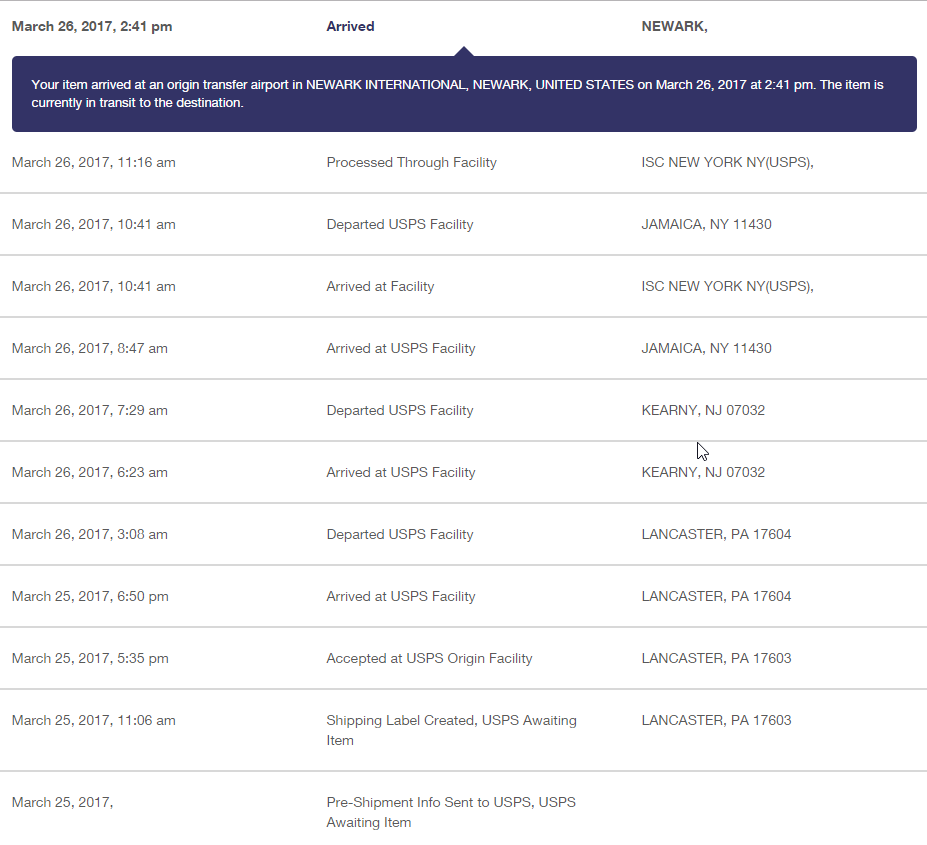Click the dark tooltip describing arrival at Newark International
The height and width of the screenshot is (845, 927).
pos(464,94)
